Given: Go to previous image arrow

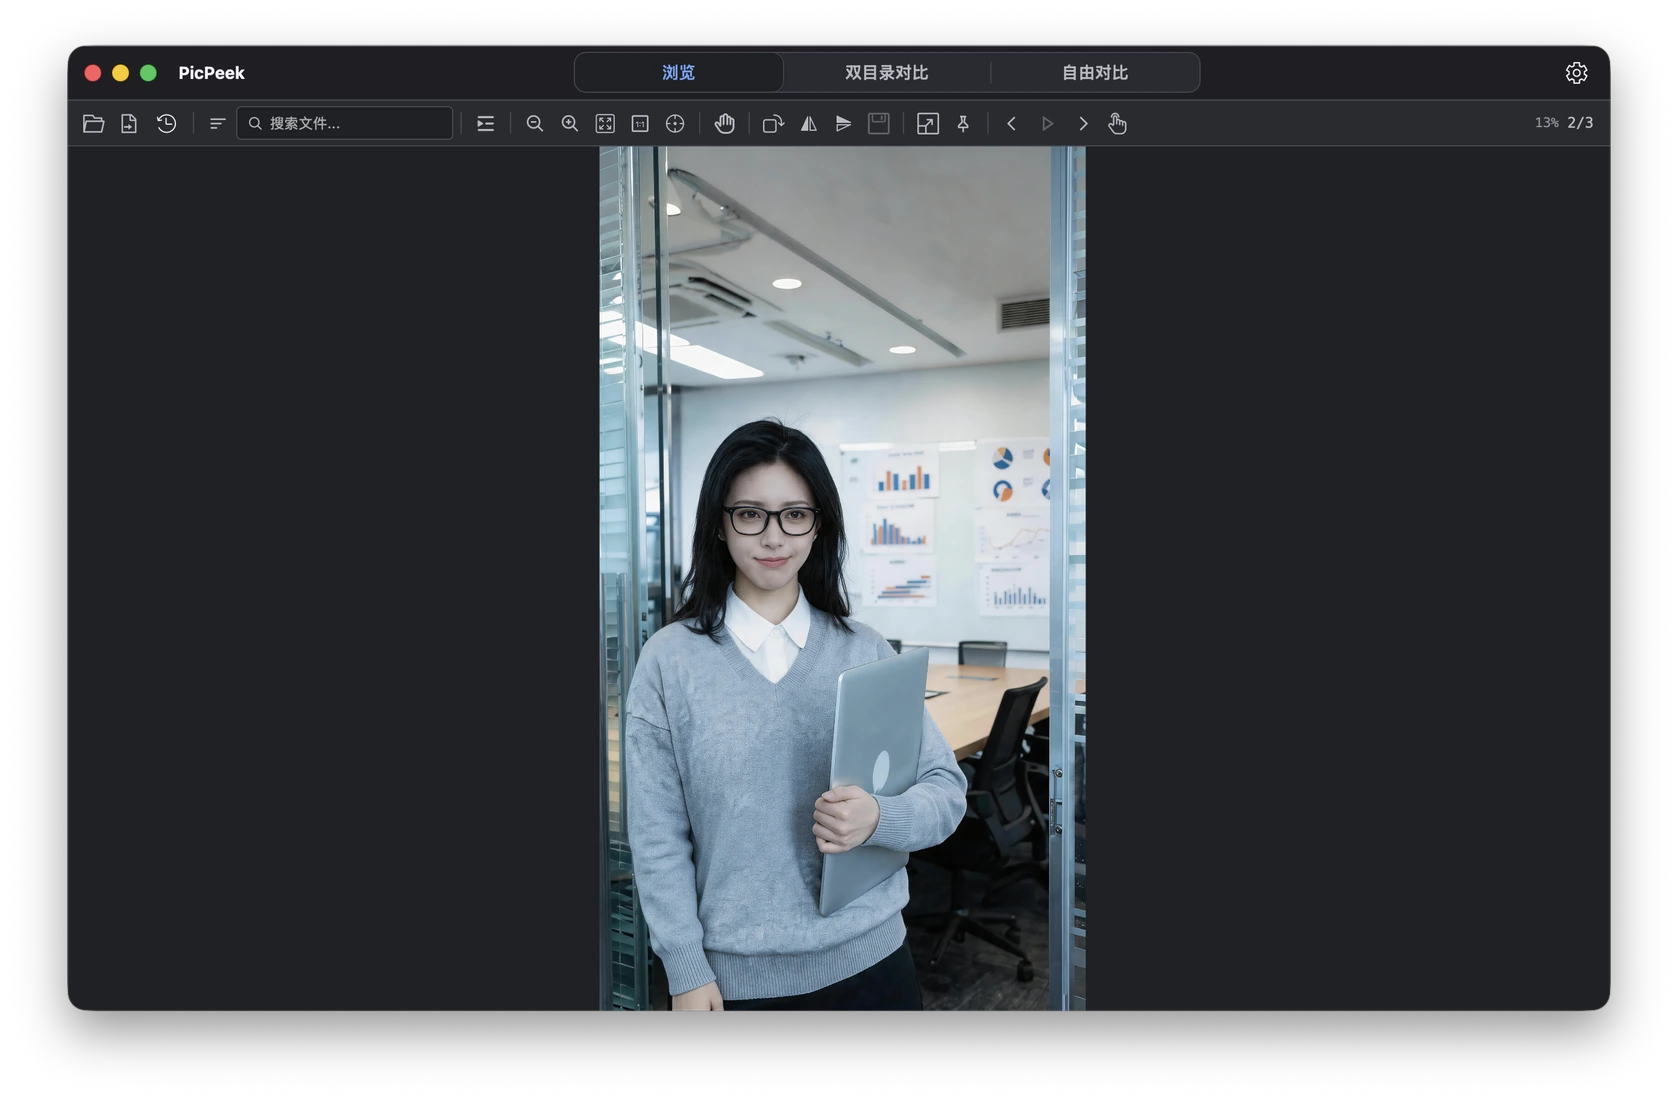Looking at the screenshot, I should (1012, 123).
